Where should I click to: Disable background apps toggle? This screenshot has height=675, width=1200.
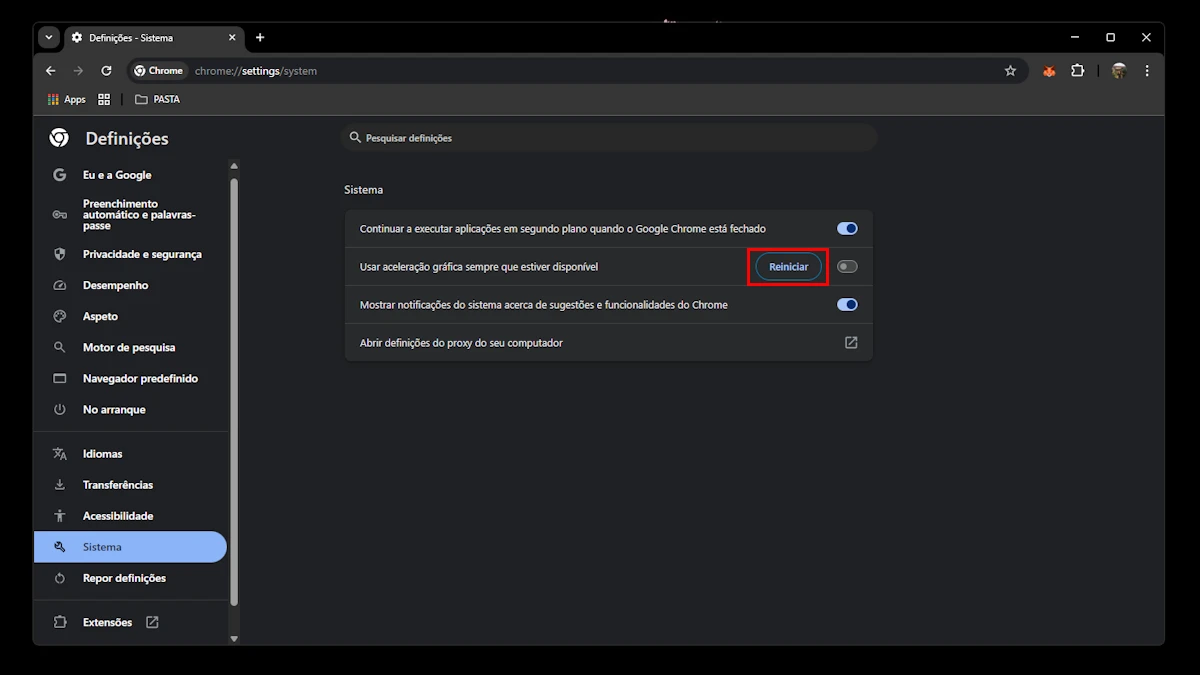(x=847, y=229)
